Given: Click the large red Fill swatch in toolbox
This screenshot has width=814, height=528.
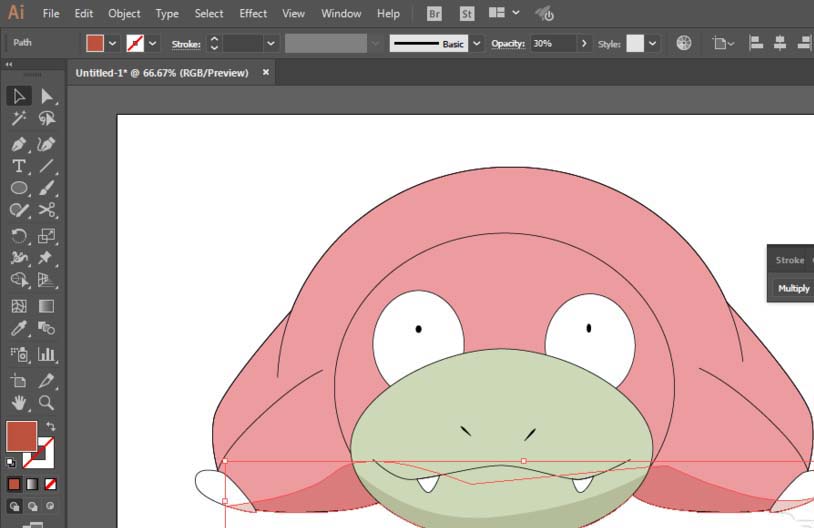Looking at the screenshot, I should [21, 436].
